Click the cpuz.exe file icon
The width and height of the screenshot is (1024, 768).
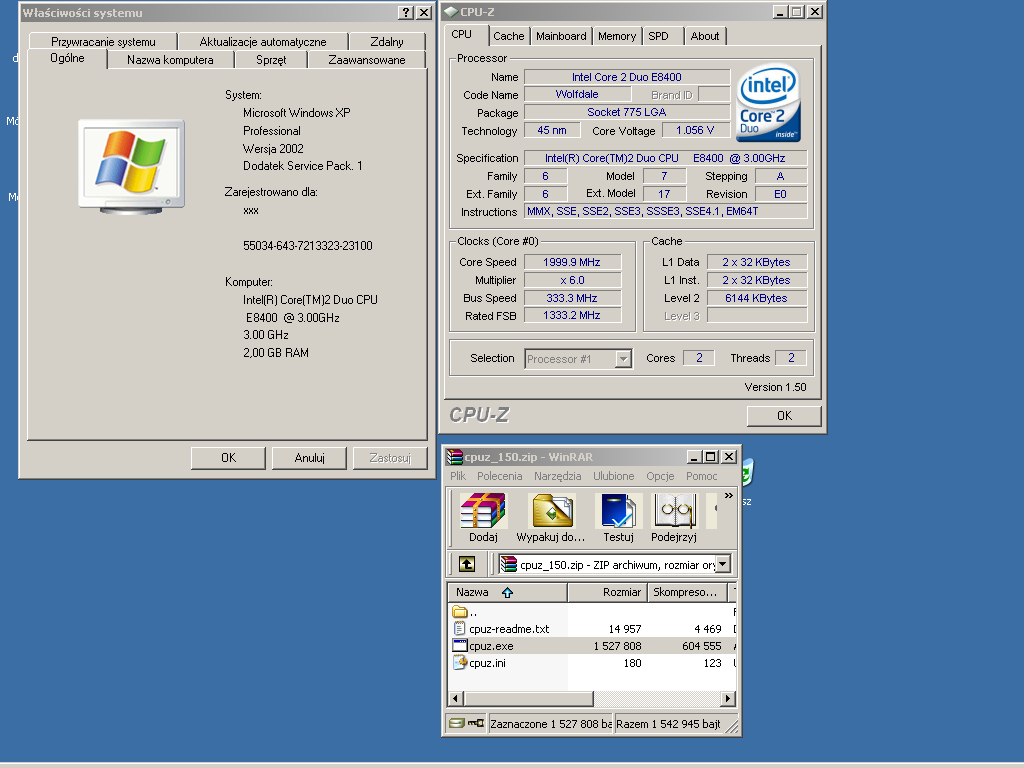click(x=460, y=646)
